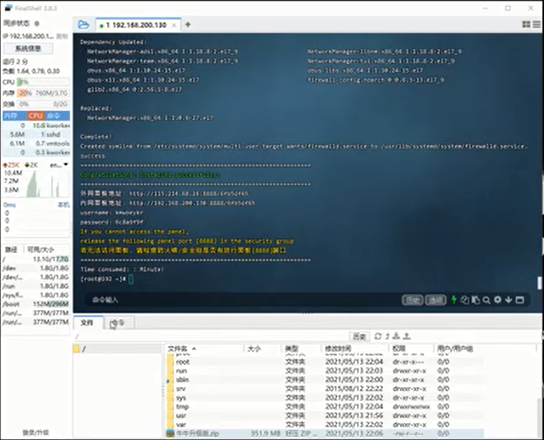Refresh the remote file list
Image resolution: width=544 pixels, height=440 pixels.
pos(378,336)
